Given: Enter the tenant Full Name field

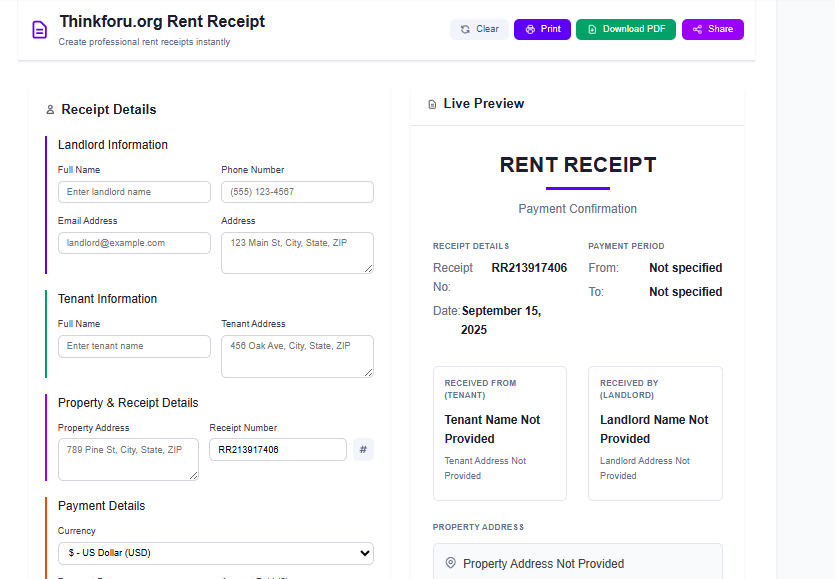Looking at the screenshot, I should [x=134, y=346].
